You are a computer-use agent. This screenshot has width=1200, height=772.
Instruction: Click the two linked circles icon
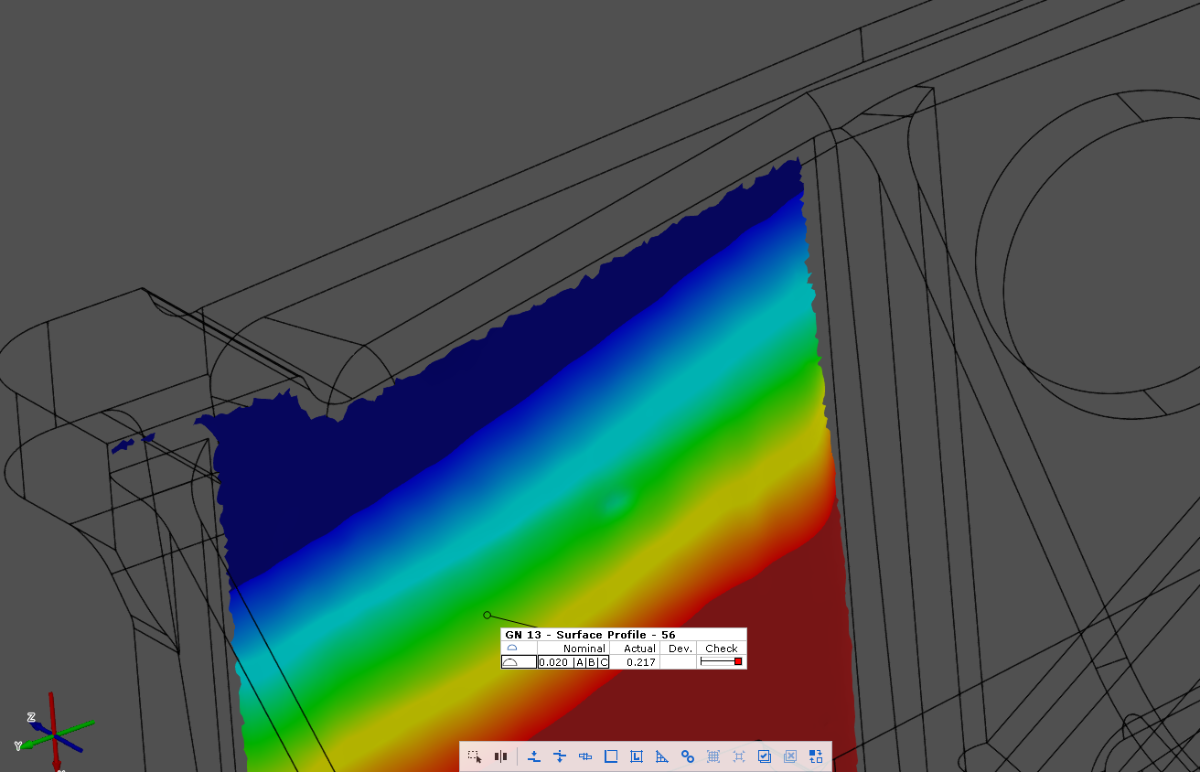coord(687,757)
